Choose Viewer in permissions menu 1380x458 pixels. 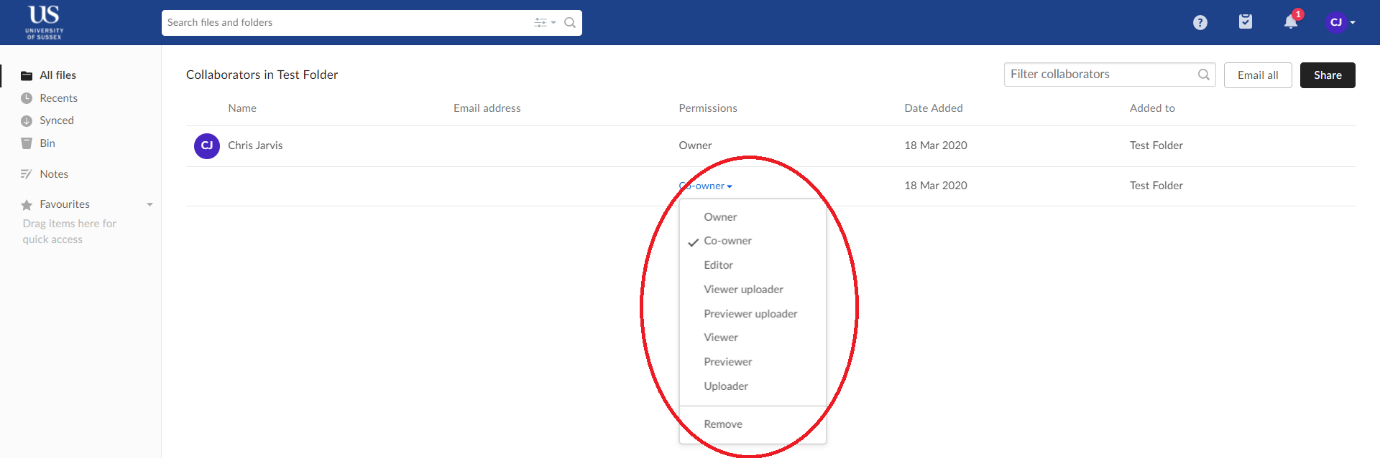tap(753, 337)
